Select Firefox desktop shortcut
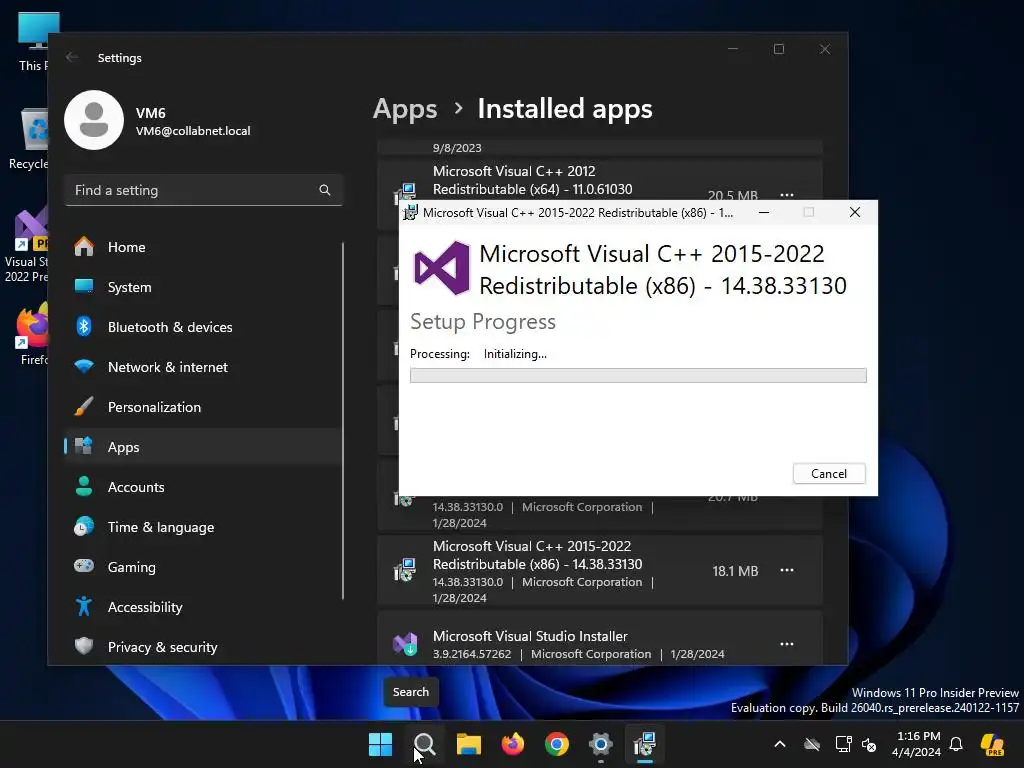Image resolution: width=1024 pixels, height=768 pixels. click(x=33, y=335)
